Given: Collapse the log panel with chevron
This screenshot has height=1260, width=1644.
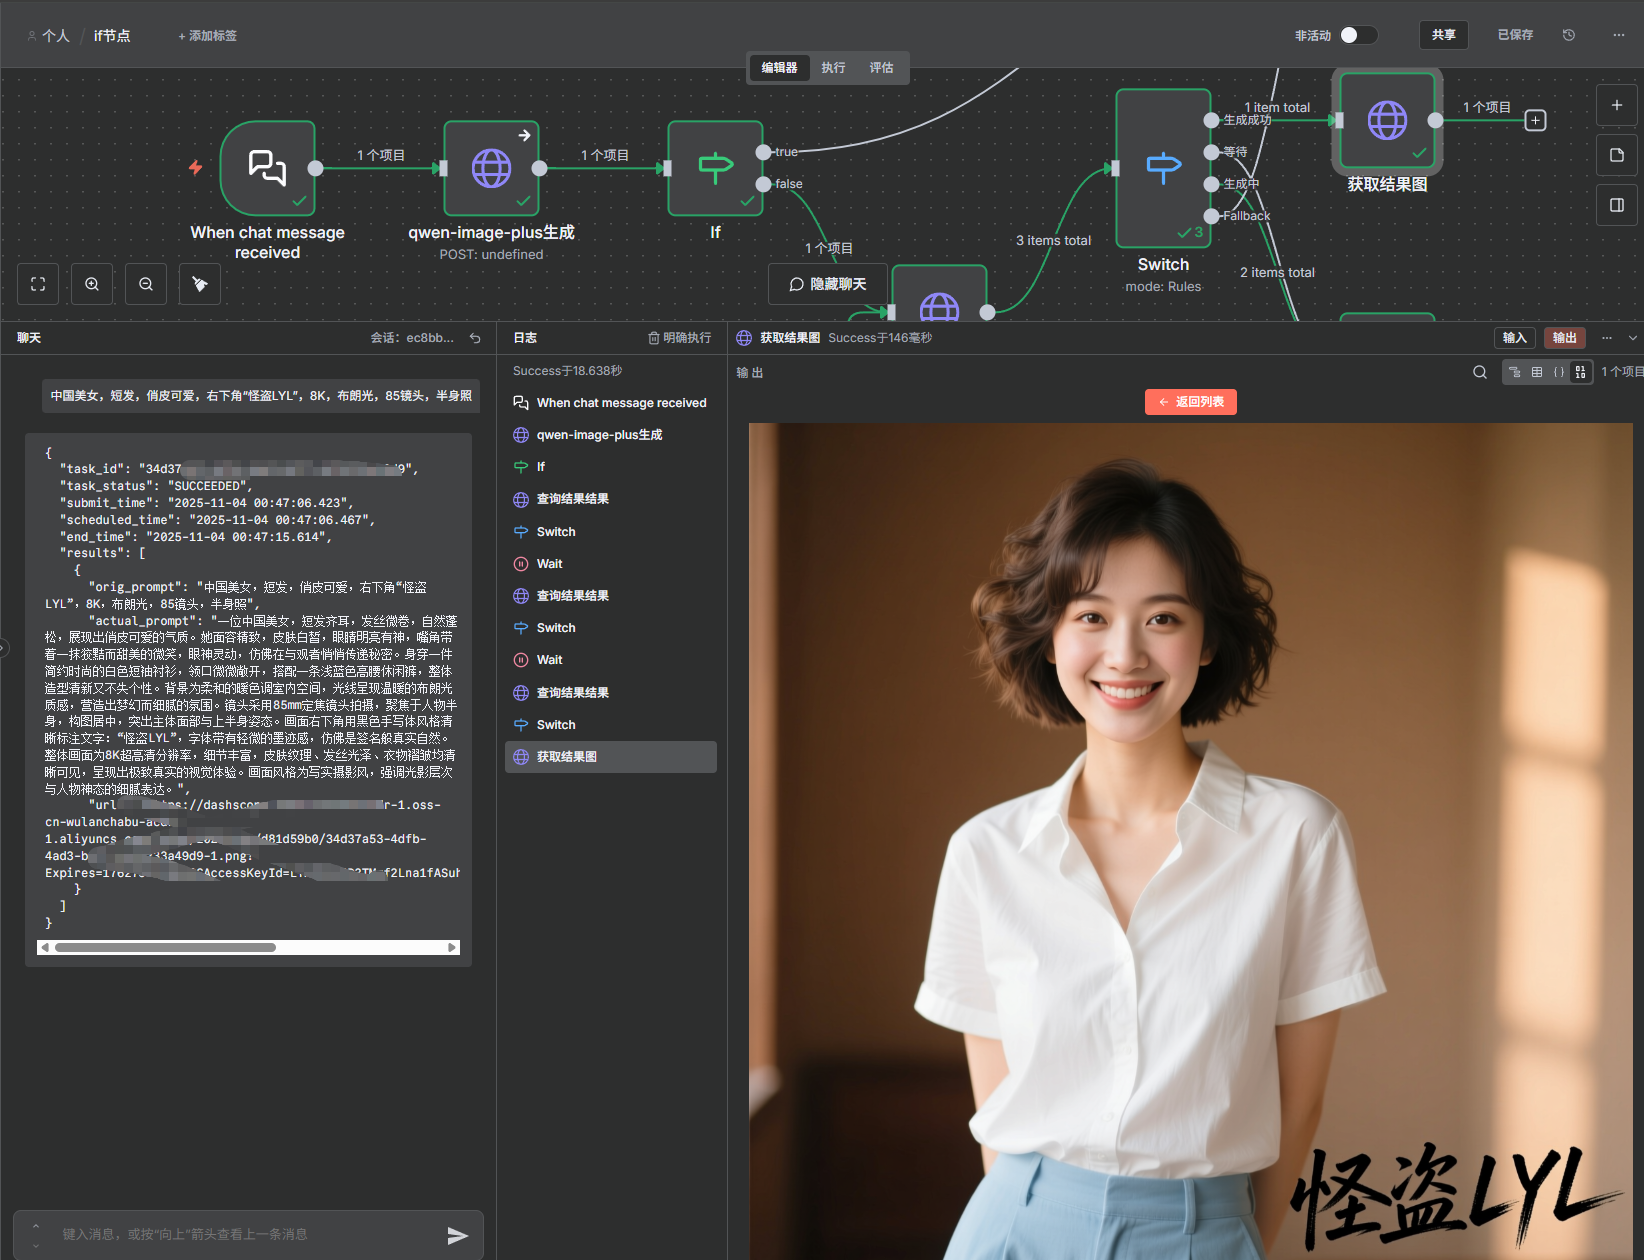Looking at the screenshot, I should [x=1633, y=338].
